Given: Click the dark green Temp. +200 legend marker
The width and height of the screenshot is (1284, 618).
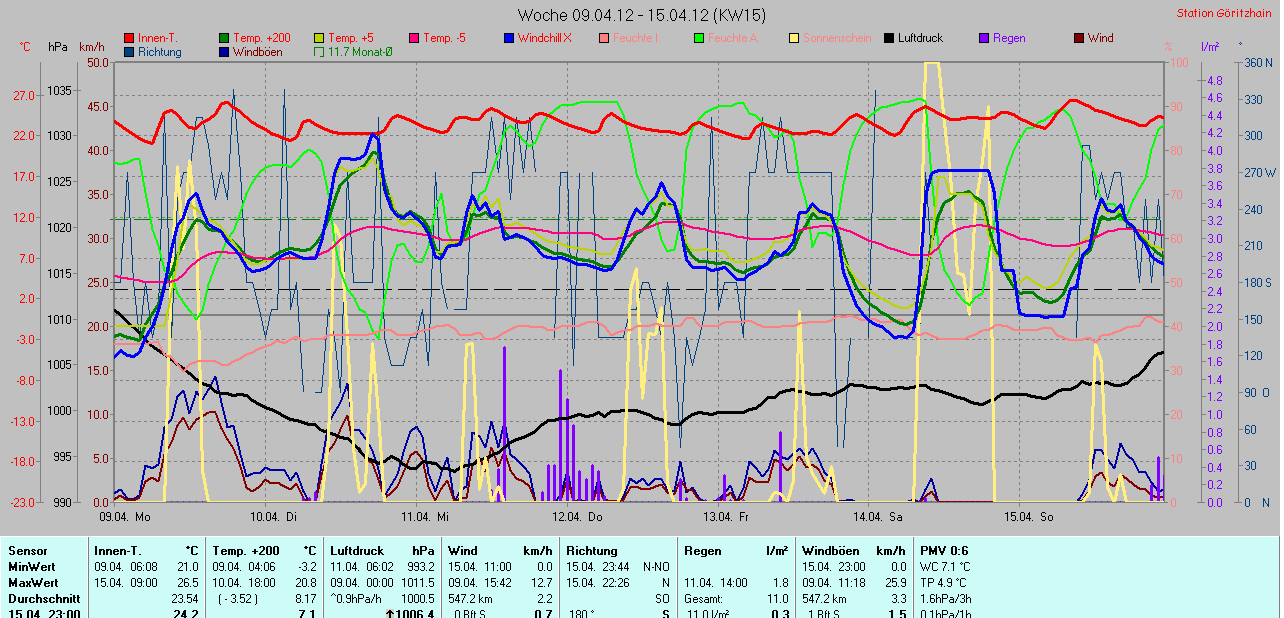Looking at the screenshot, I should [224, 38].
